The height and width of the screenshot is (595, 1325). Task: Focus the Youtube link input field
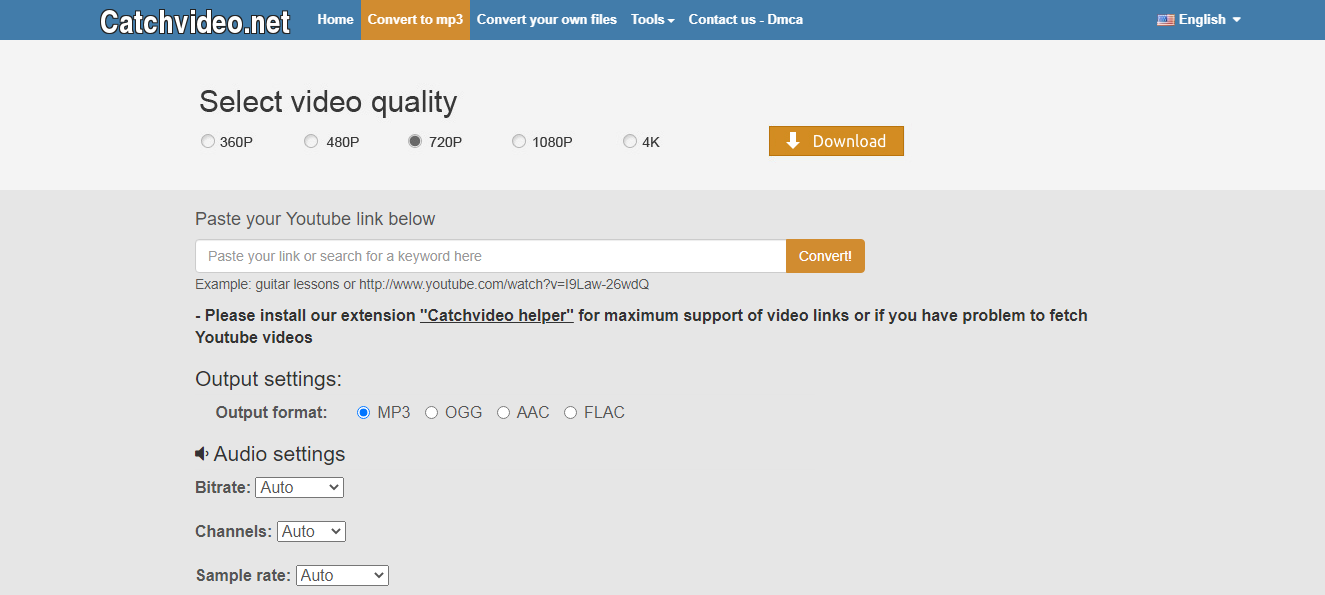pos(491,256)
